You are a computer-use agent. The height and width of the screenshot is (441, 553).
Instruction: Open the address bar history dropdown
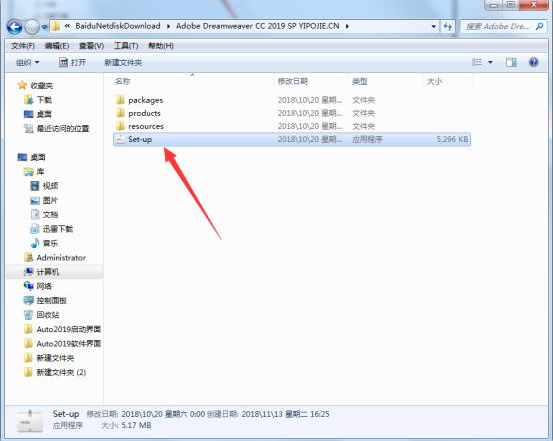tap(433, 26)
